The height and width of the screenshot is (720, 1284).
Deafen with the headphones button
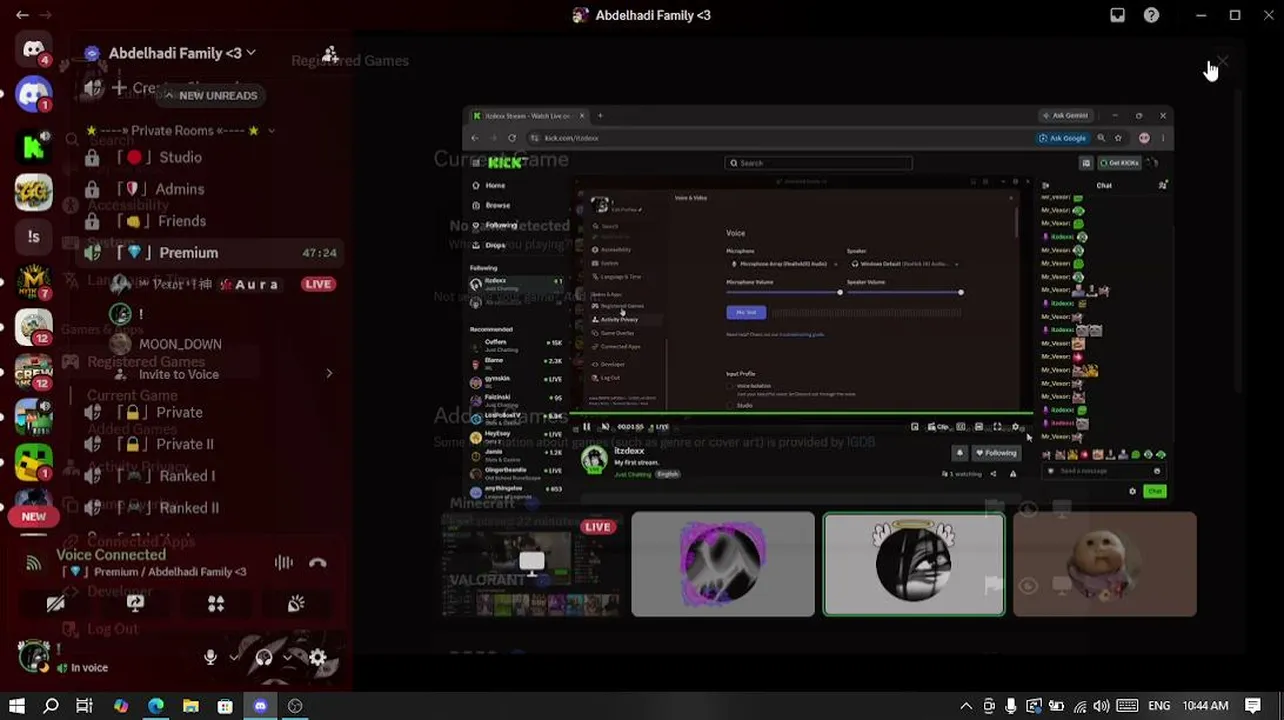[264, 657]
